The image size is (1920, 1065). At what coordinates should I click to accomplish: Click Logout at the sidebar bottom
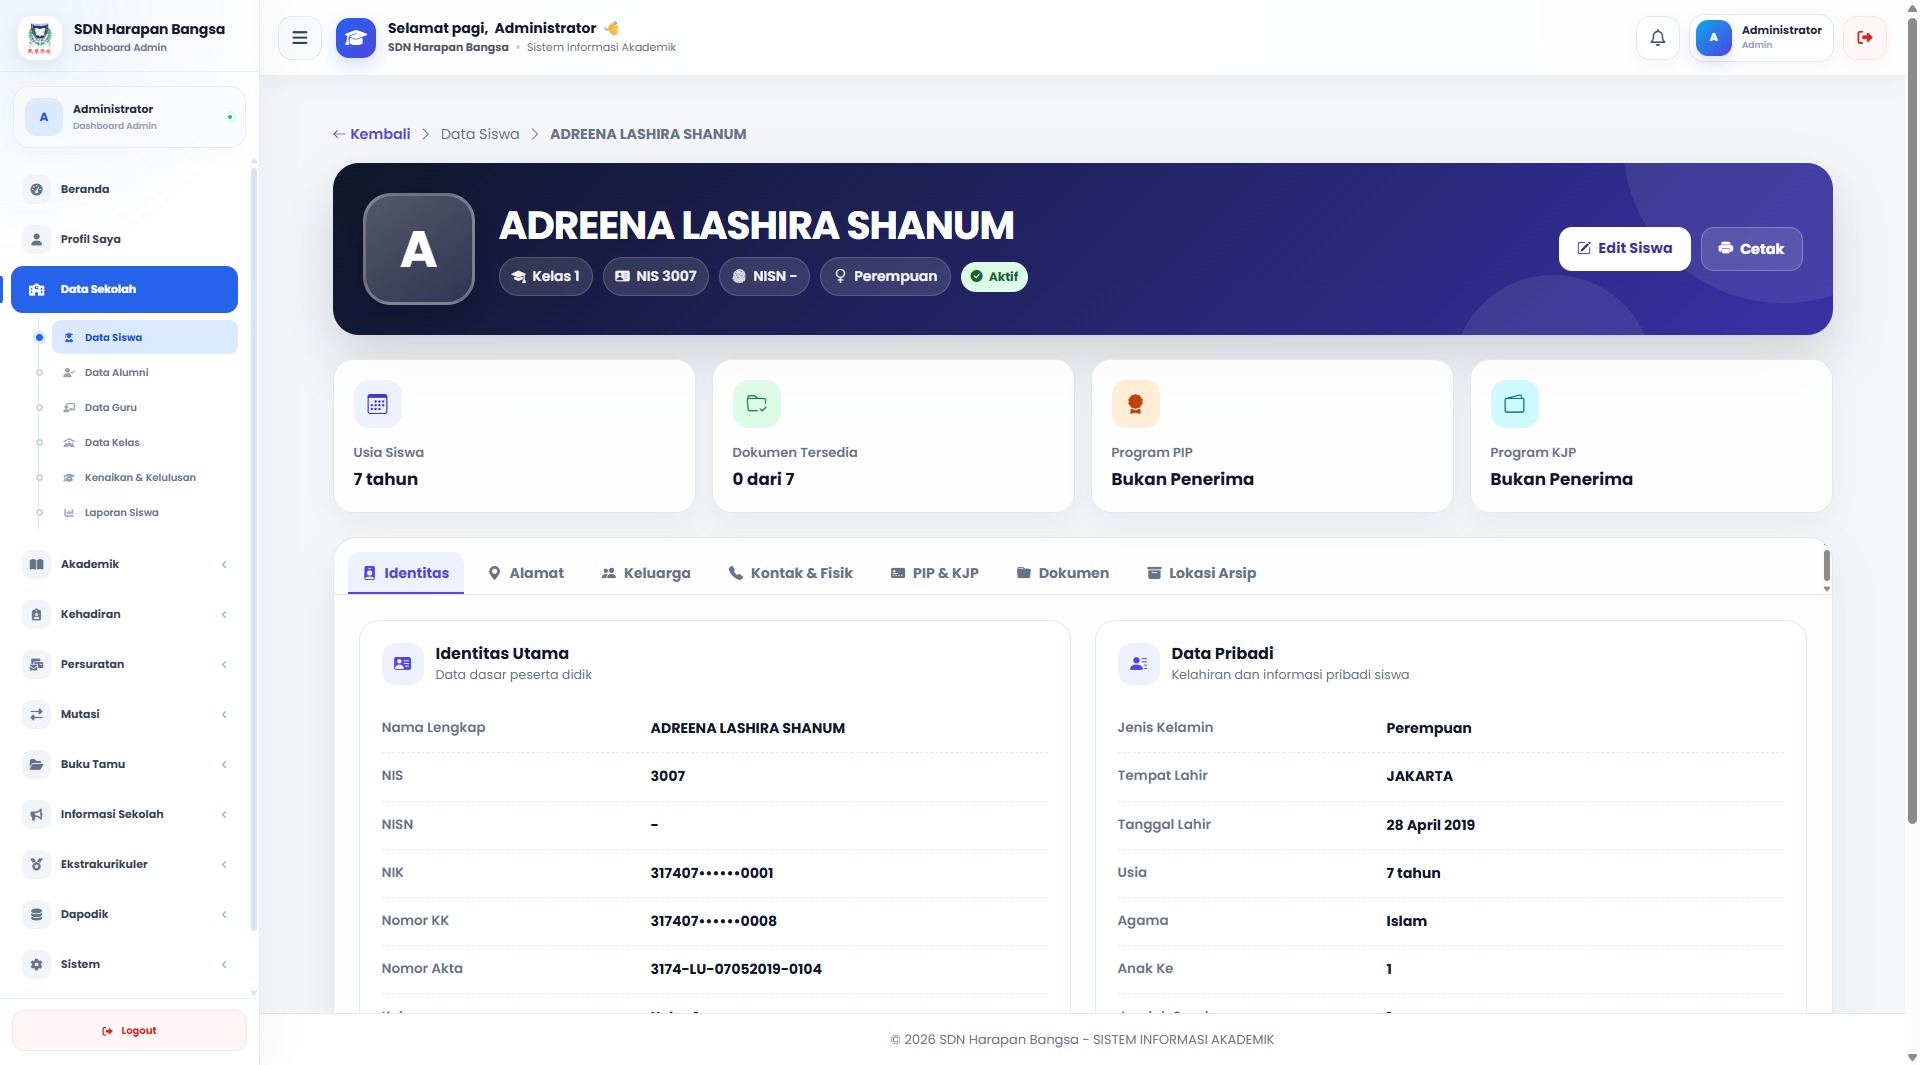point(129,1031)
